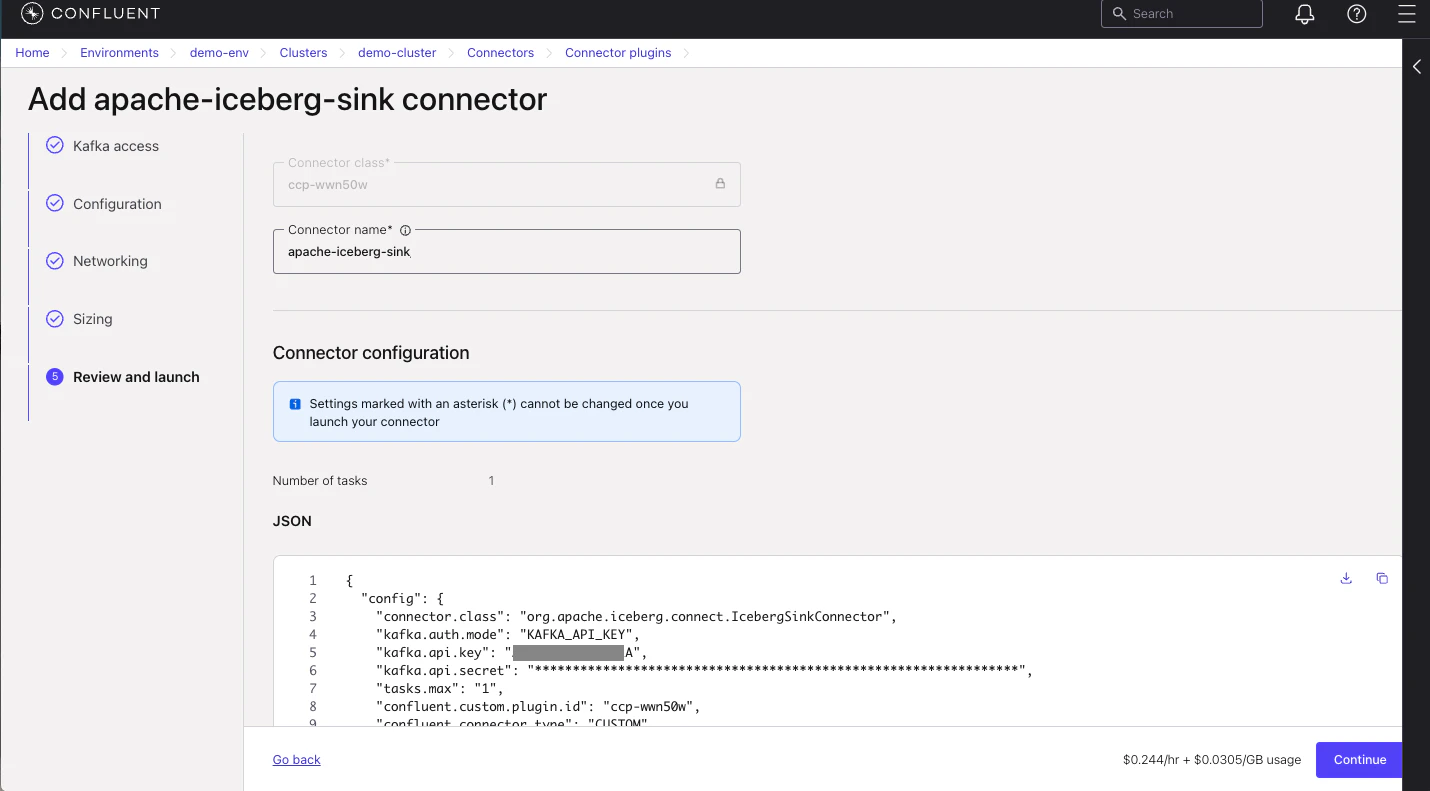Click the kafka.api.key JSON line
The width and height of the screenshot is (1430, 791).
click(x=512, y=653)
